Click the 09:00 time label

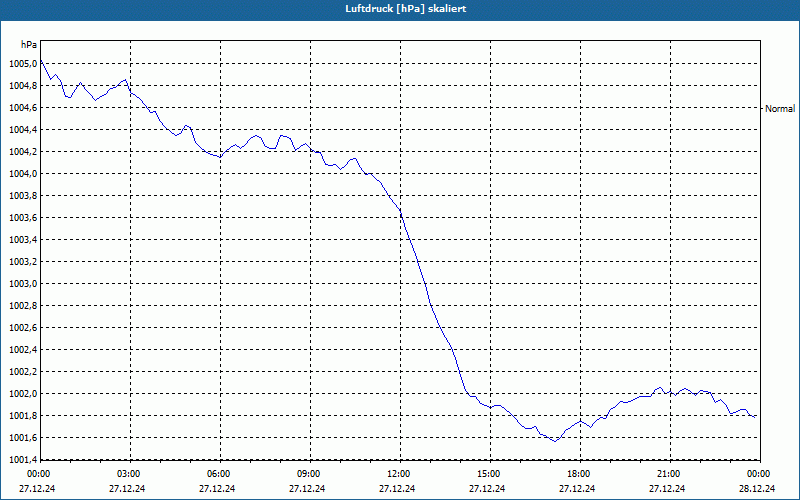[x=309, y=474]
